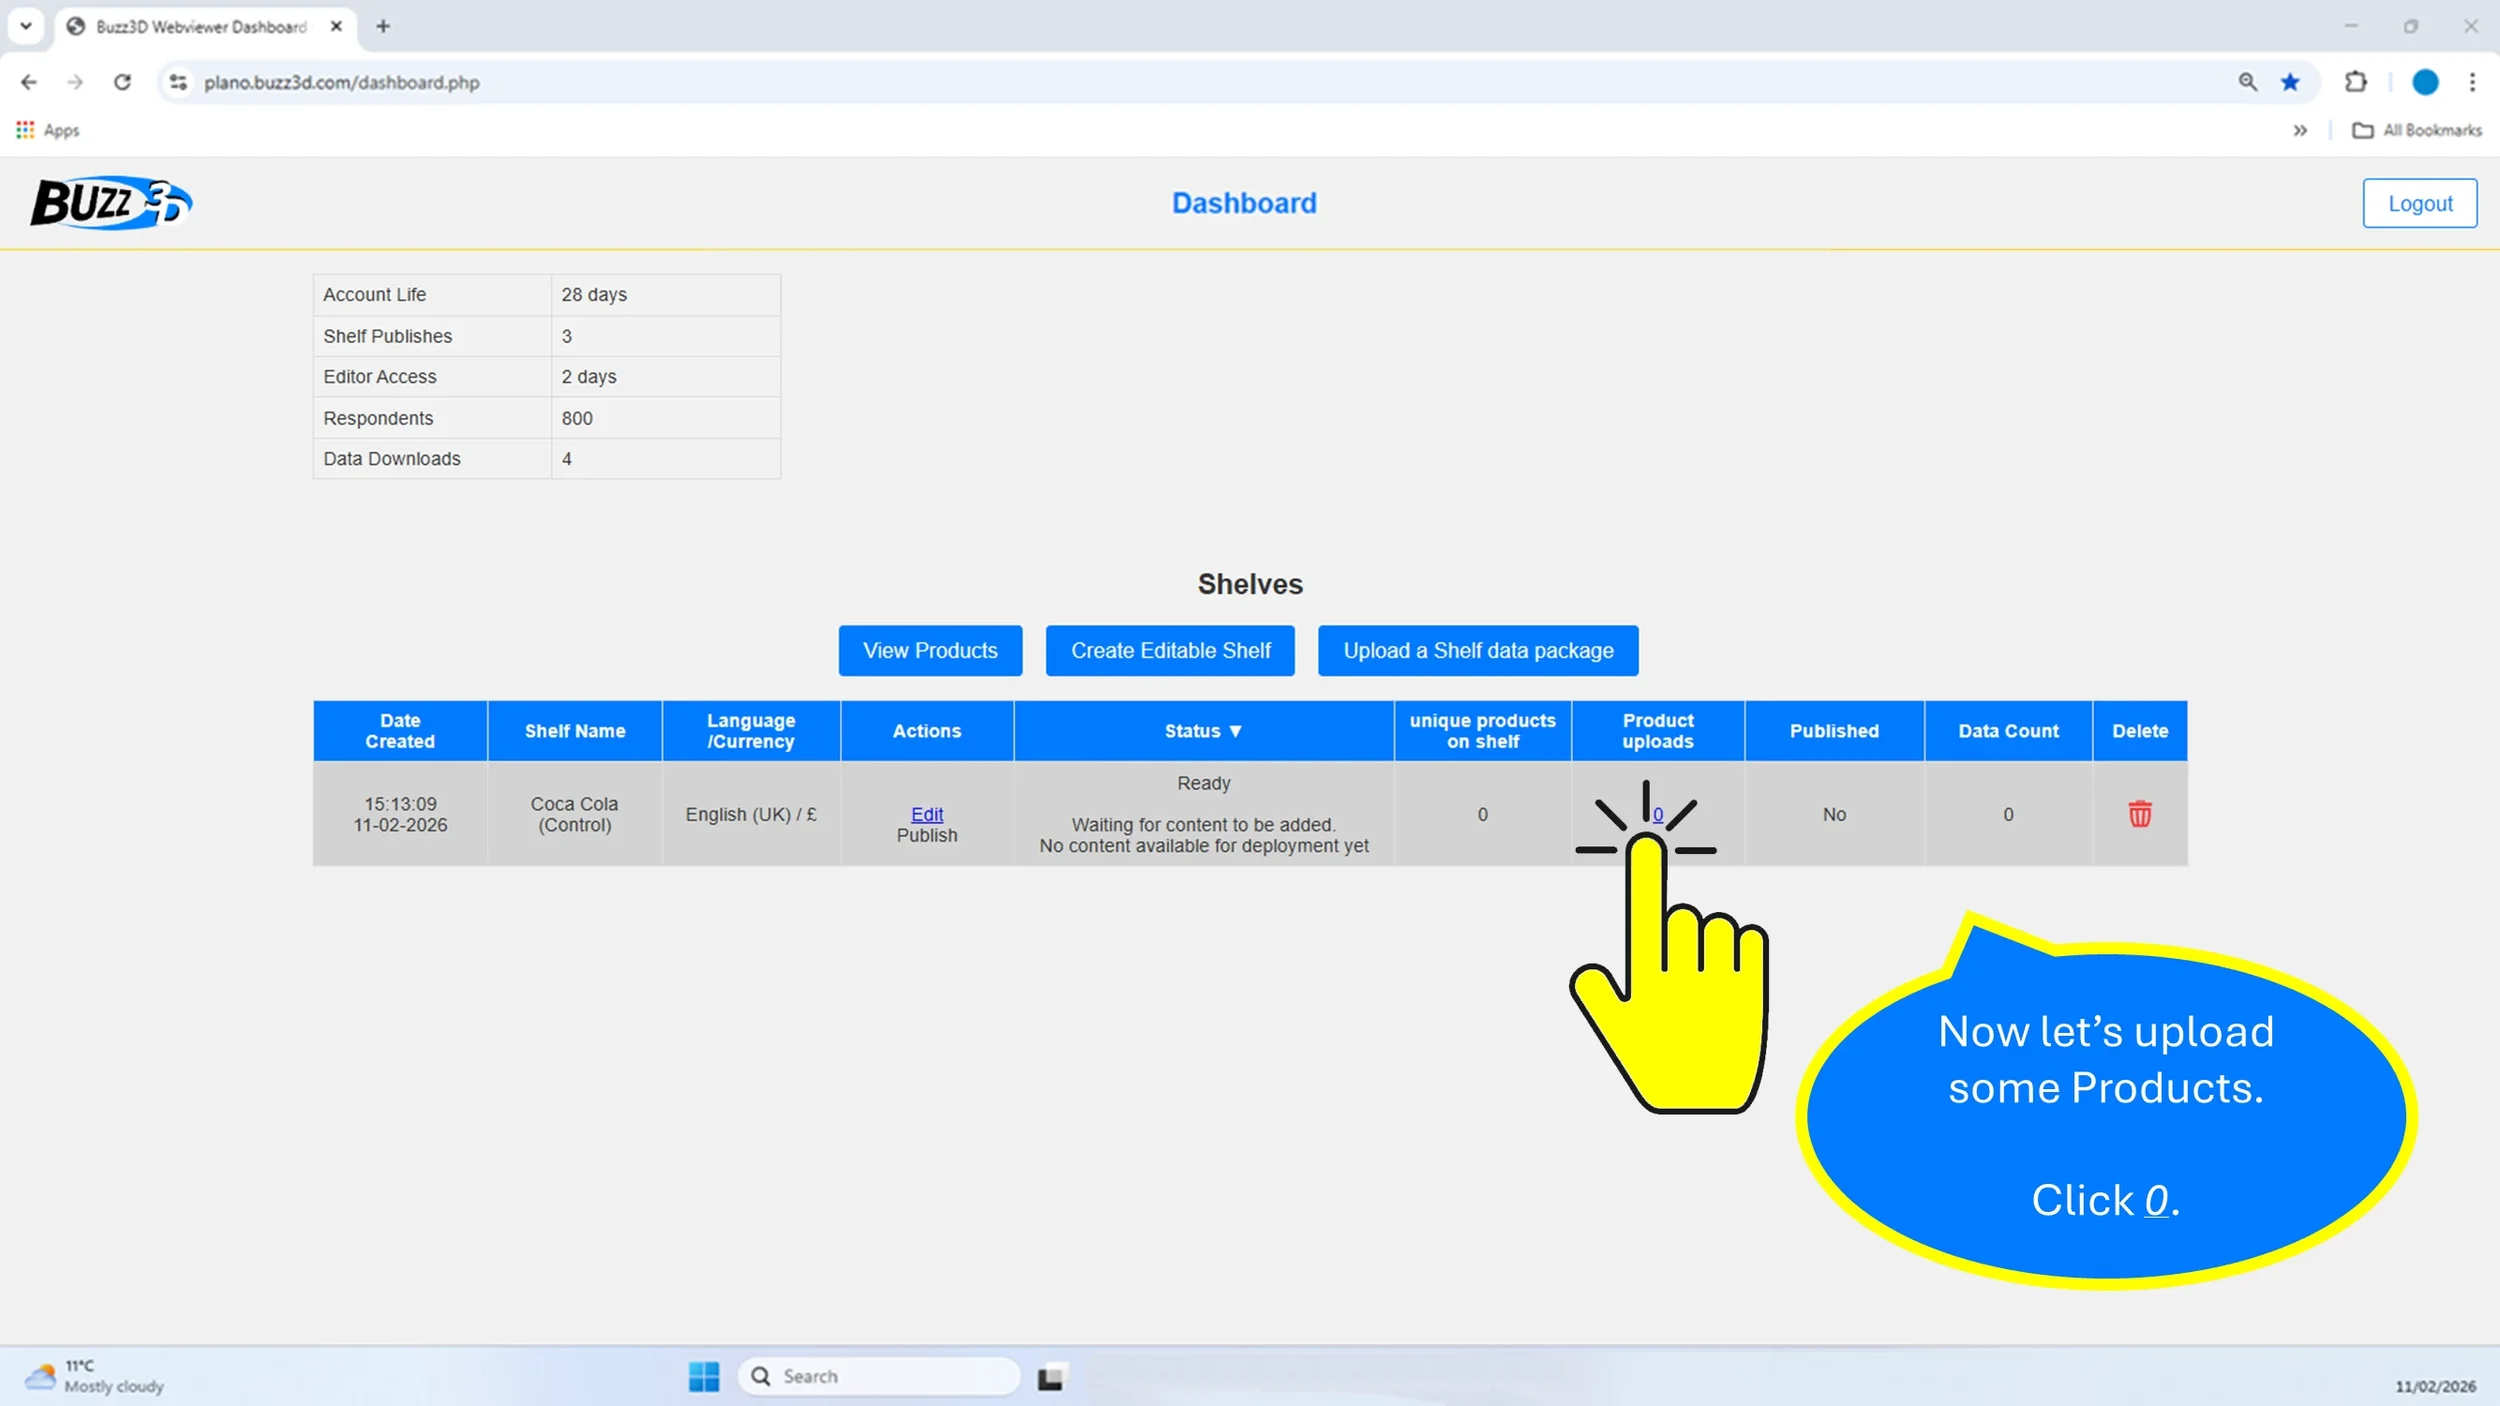The image size is (2500, 1406).
Task: Delete the Coca Cola shelf via trash icon
Action: [x=2139, y=814]
